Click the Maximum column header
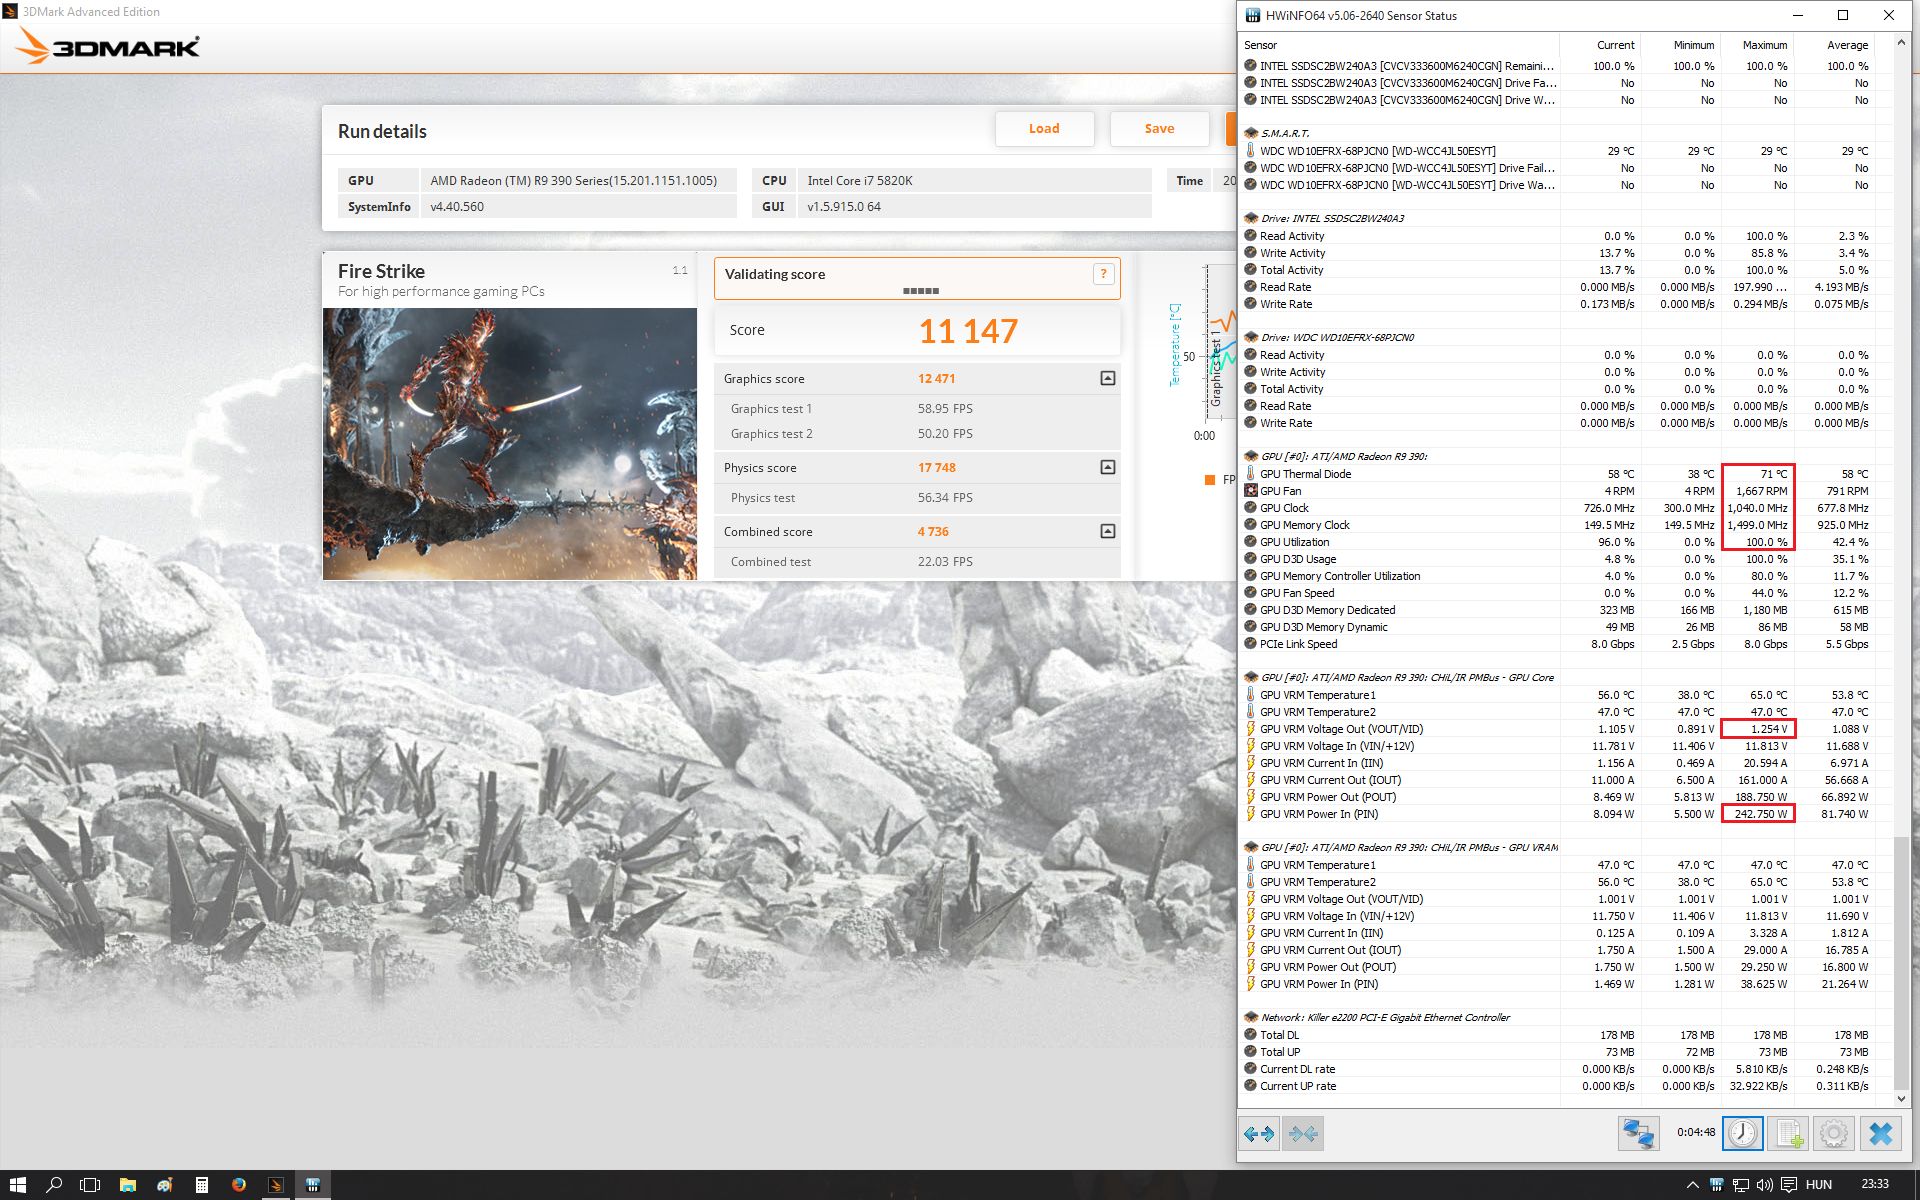Screen dimensions: 1920x1200 [x=1756, y=45]
